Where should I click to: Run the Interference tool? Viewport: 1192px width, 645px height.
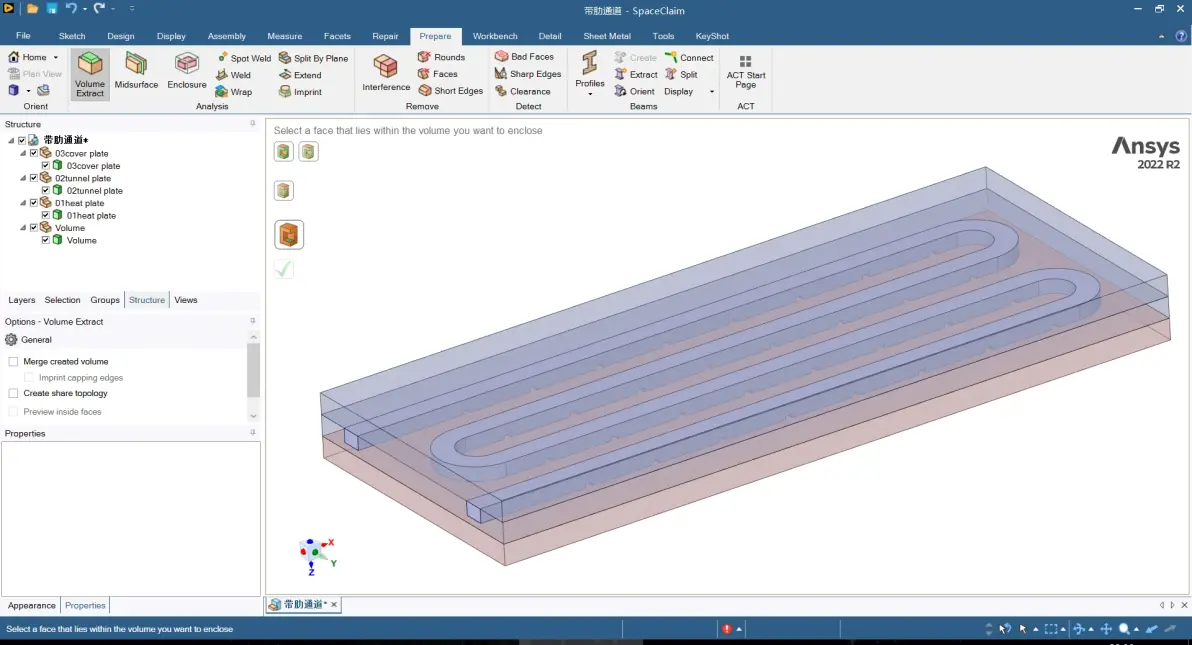[x=385, y=73]
